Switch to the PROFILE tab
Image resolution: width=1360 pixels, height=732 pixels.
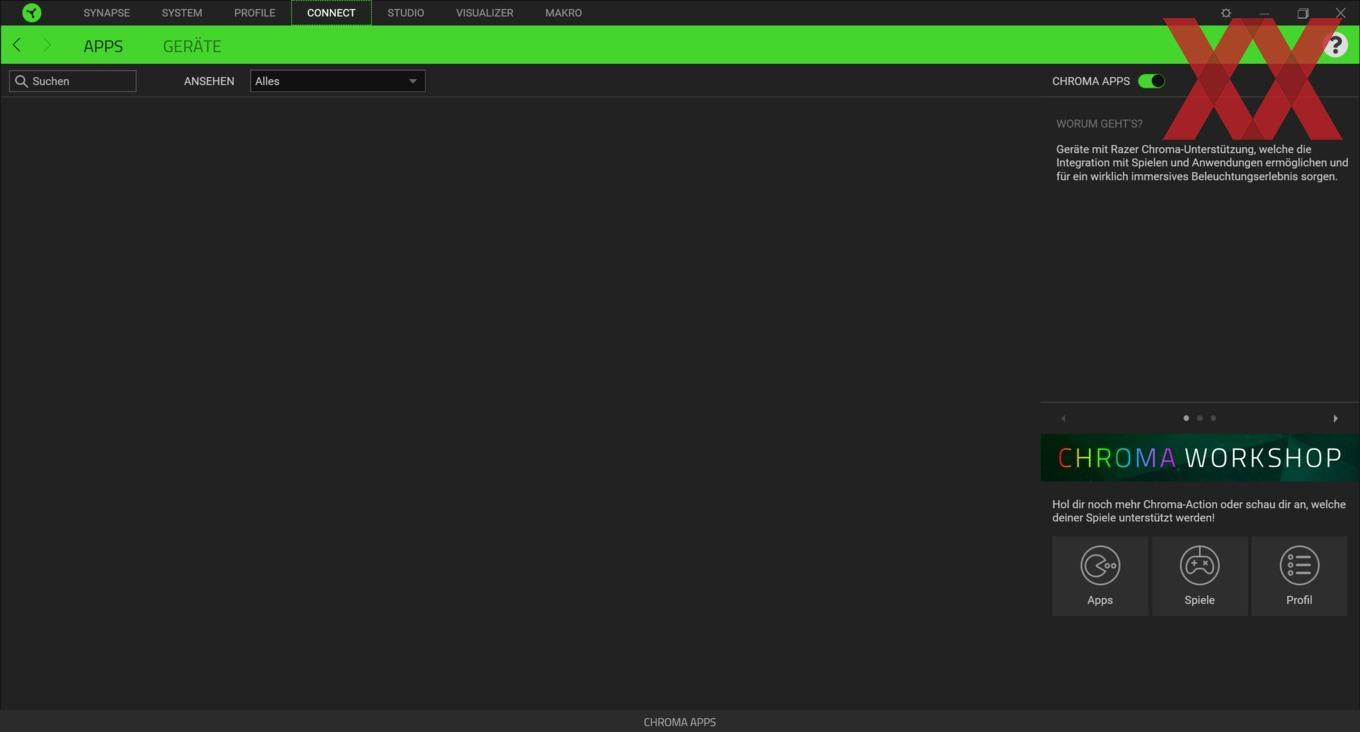[254, 13]
